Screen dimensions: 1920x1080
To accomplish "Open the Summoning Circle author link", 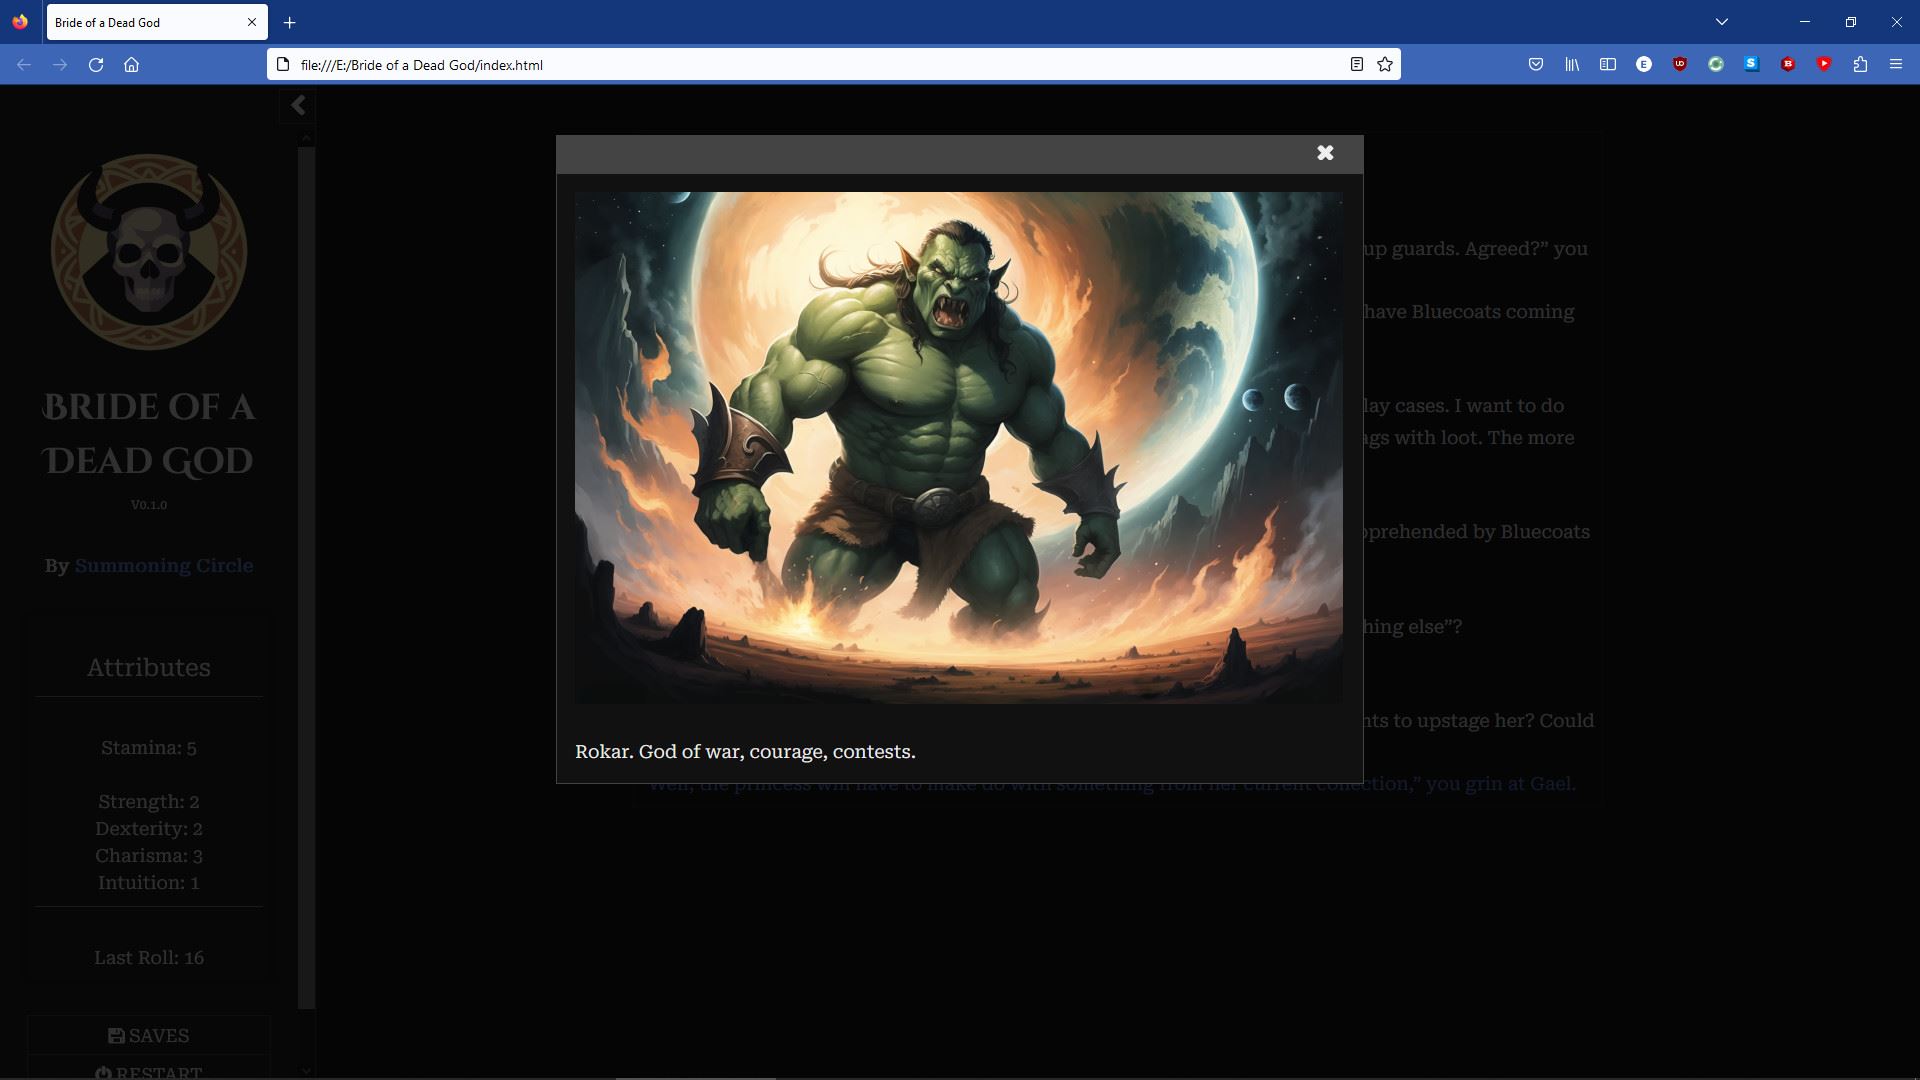I will coord(164,566).
